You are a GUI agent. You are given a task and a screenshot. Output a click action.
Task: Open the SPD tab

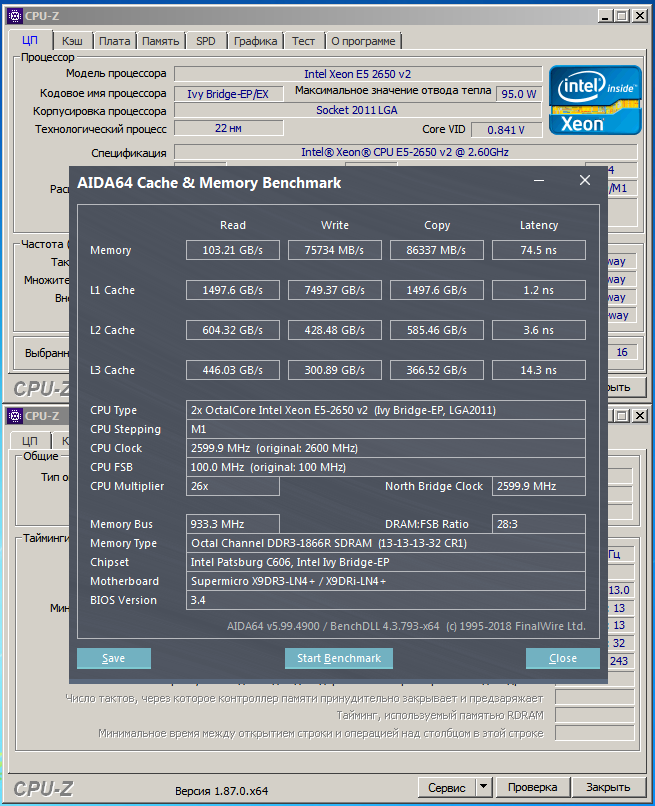click(206, 41)
